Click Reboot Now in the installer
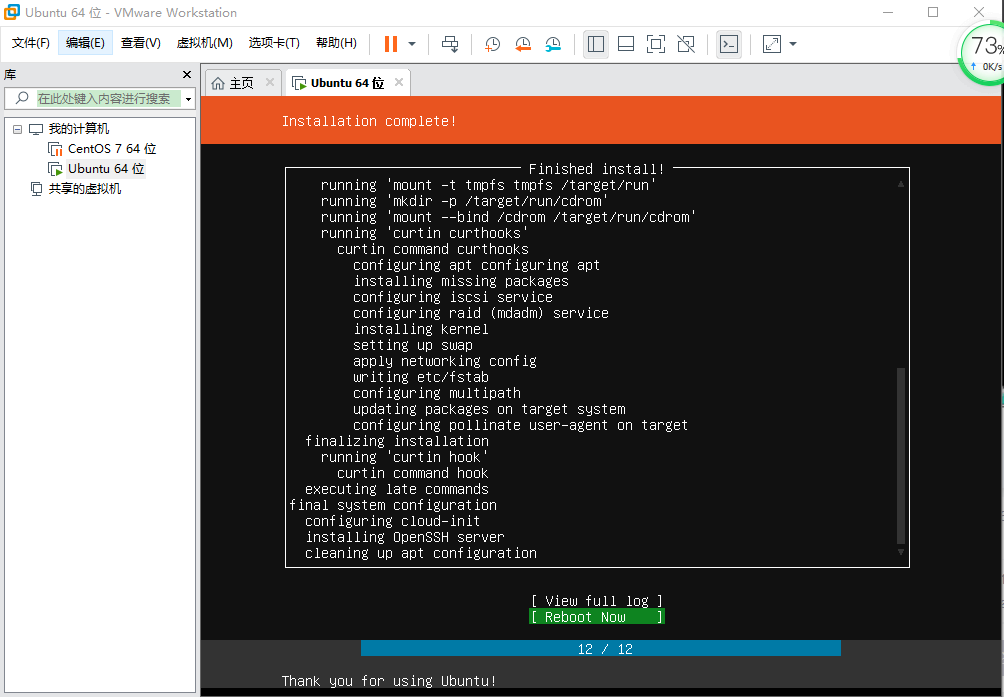This screenshot has height=697, width=1004. [597, 617]
